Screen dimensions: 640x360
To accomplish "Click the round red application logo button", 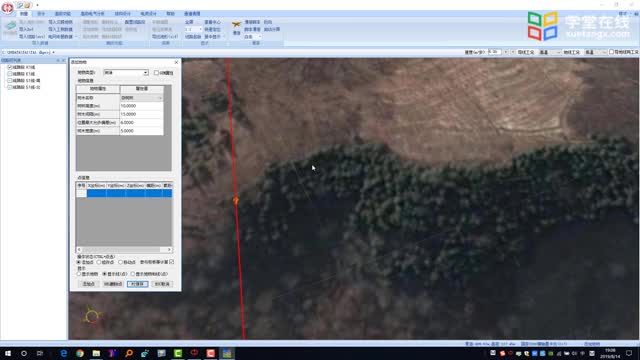I will (x=7, y=7).
